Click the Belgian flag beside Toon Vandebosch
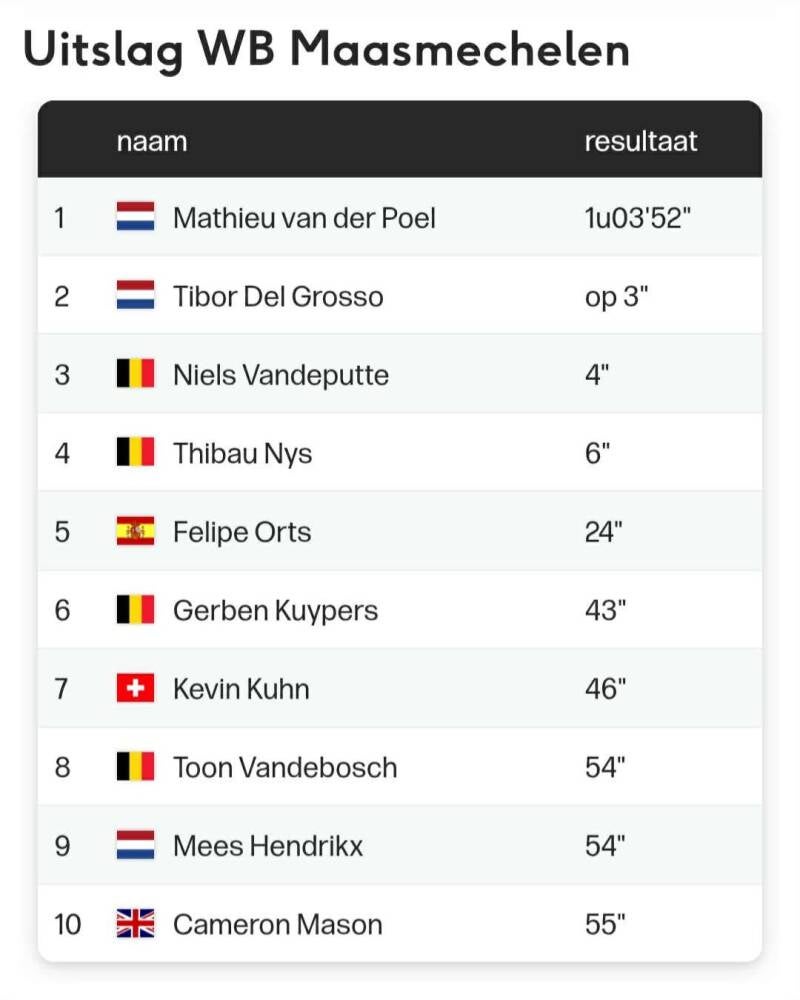Image resolution: width=800 pixels, height=1000 pixels. (x=135, y=767)
